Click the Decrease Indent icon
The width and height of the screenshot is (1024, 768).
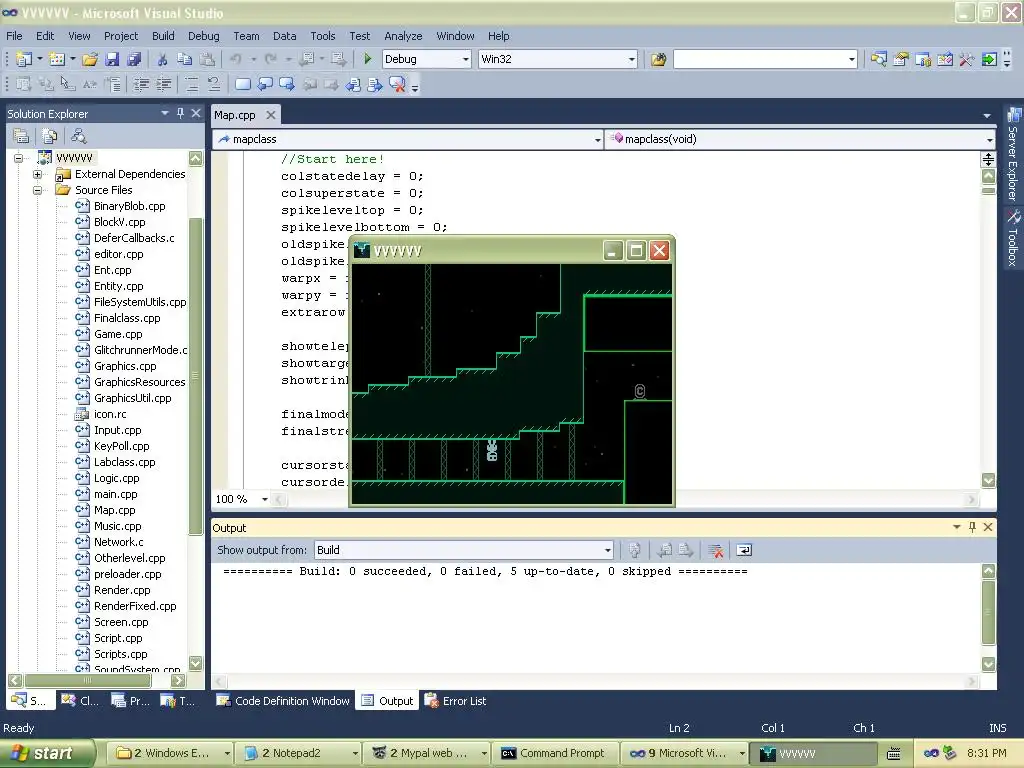tap(141, 84)
